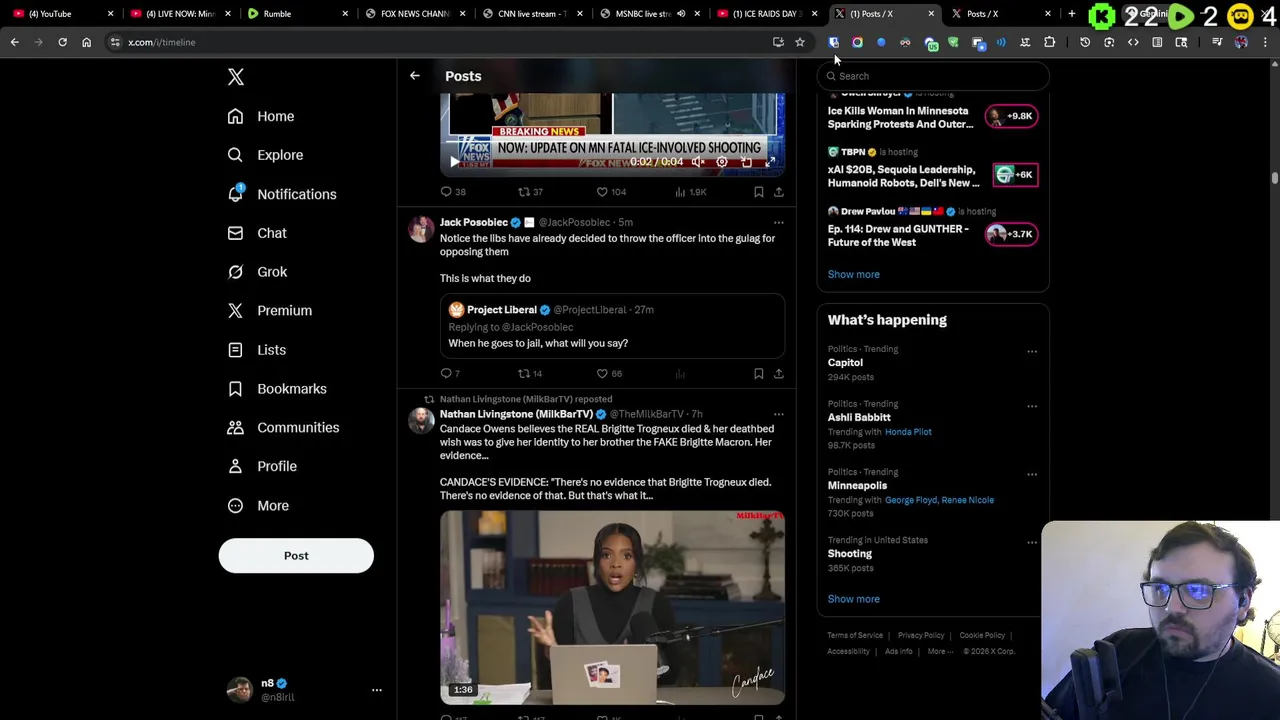
Task: Open more options on Nathan Livingstone post
Action: pyautogui.click(x=779, y=414)
